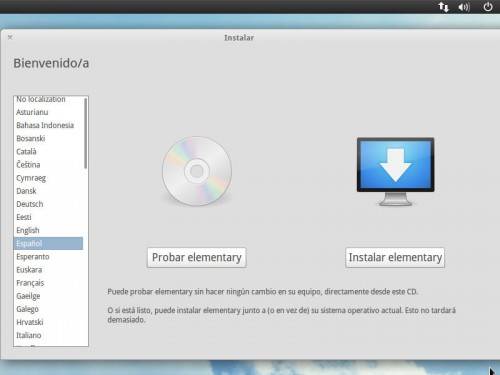This screenshot has width=500, height=375.
Task: Select Gaeilge language
Action: click(48, 296)
